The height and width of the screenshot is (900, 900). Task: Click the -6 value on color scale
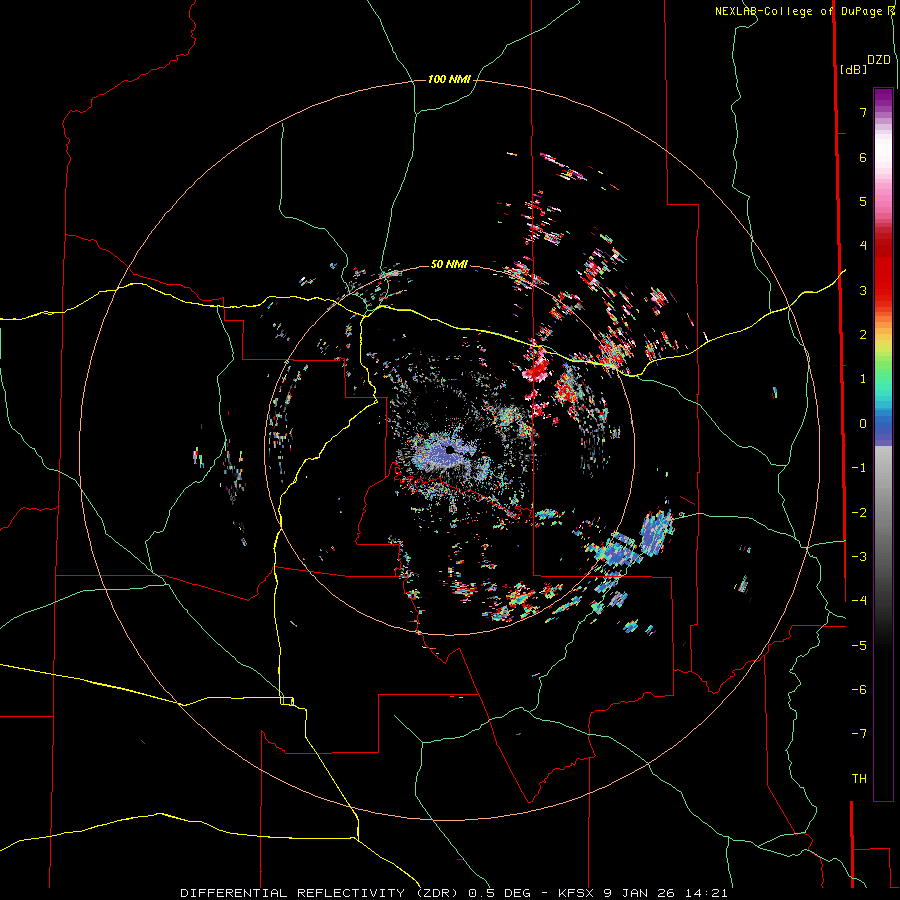tap(859, 690)
